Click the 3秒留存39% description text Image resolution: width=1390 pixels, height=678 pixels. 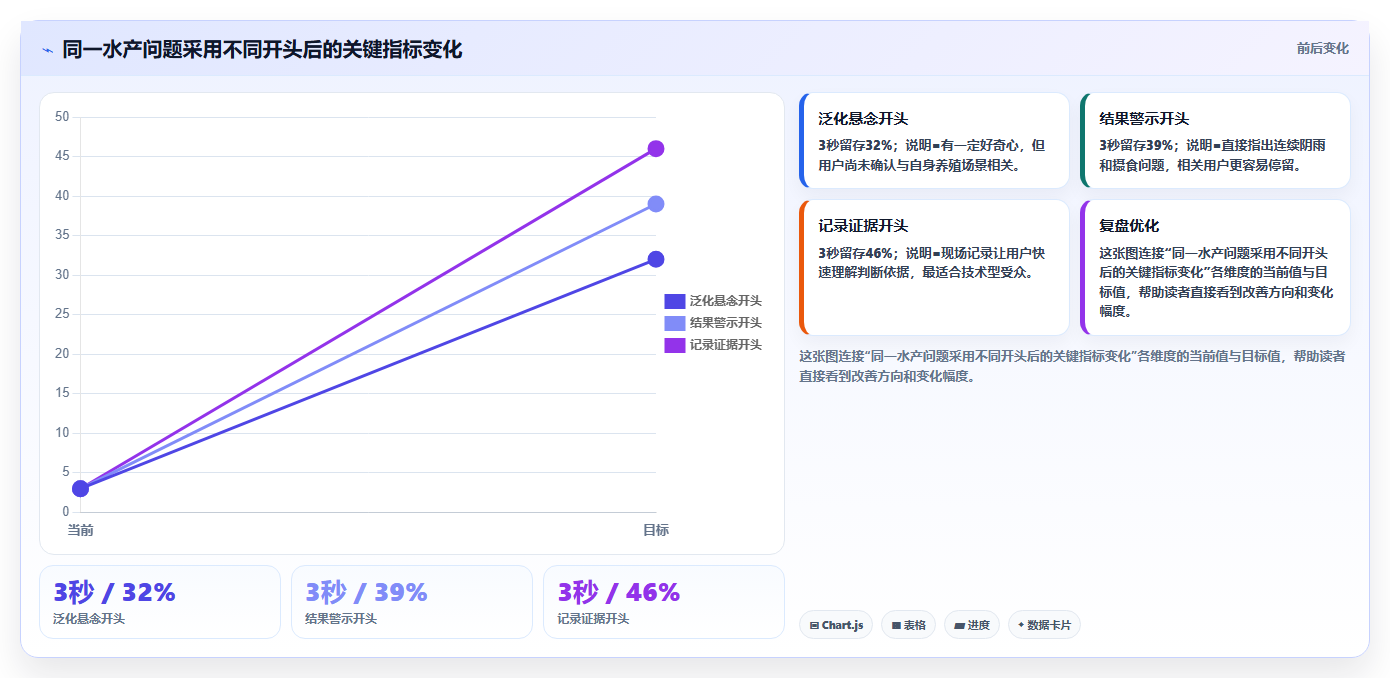pyautogui.click(x=1213, y=155)
